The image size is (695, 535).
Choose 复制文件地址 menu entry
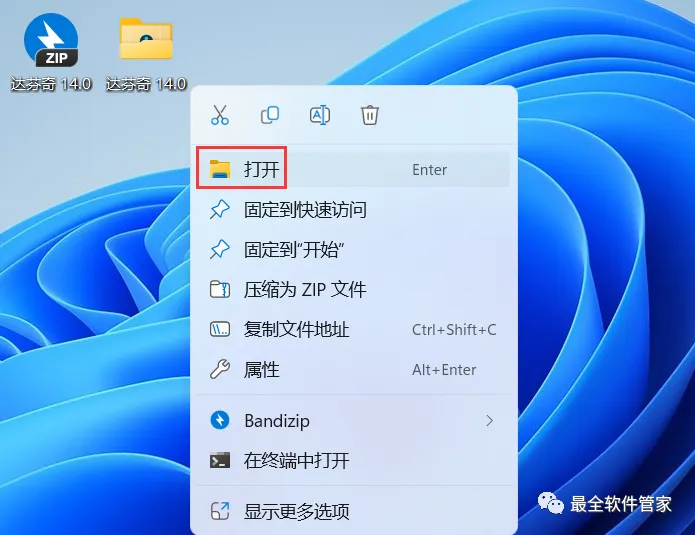click(x=353, y=330)
